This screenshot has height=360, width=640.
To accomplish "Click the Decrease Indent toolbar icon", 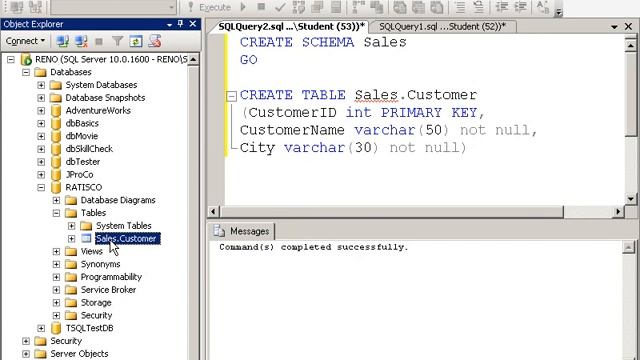I will point(502,7).
